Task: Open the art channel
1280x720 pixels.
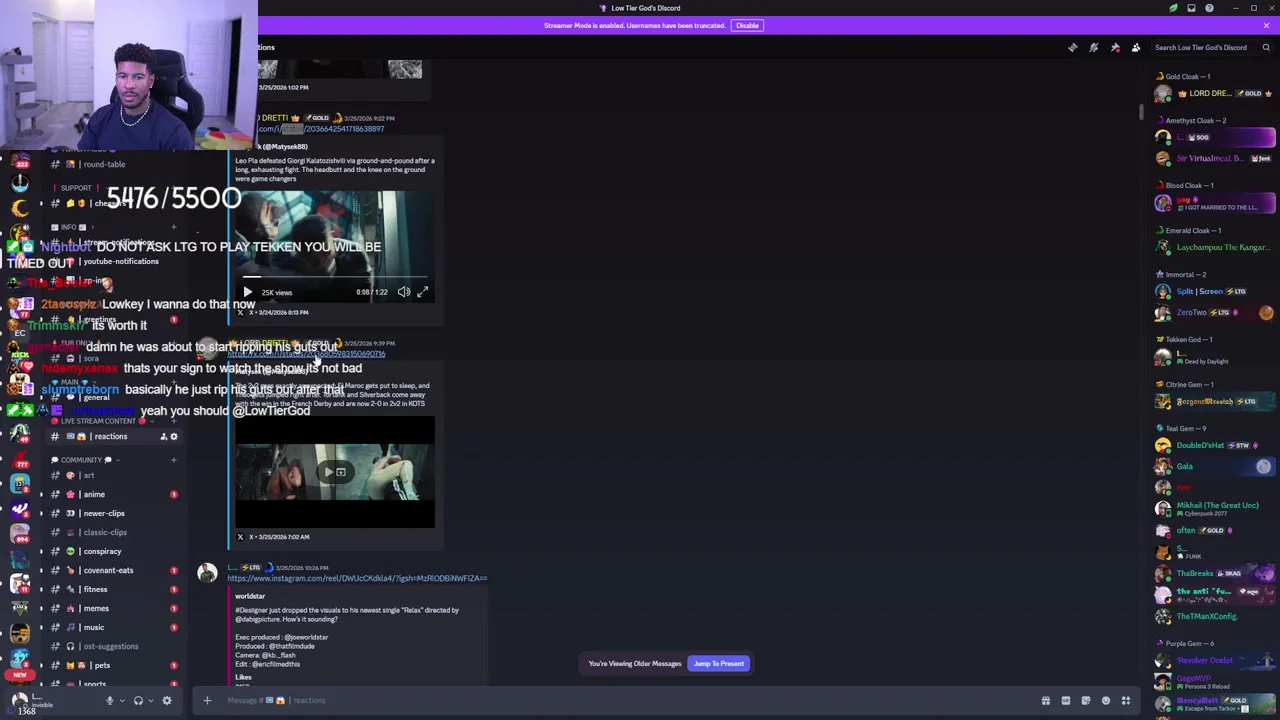Action: [x=114, y=475]
